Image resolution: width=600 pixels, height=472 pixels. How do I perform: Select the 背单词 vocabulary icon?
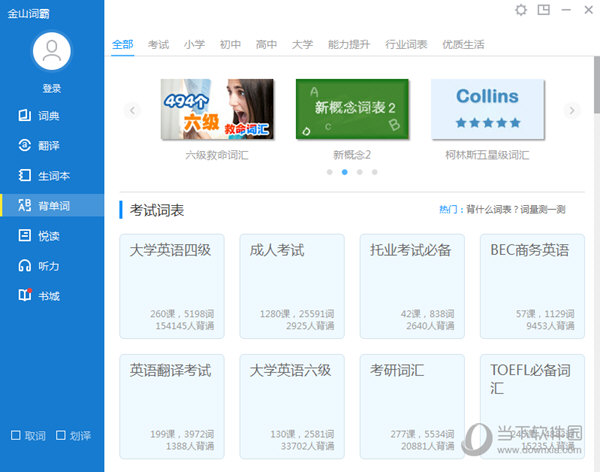point(25,206)
